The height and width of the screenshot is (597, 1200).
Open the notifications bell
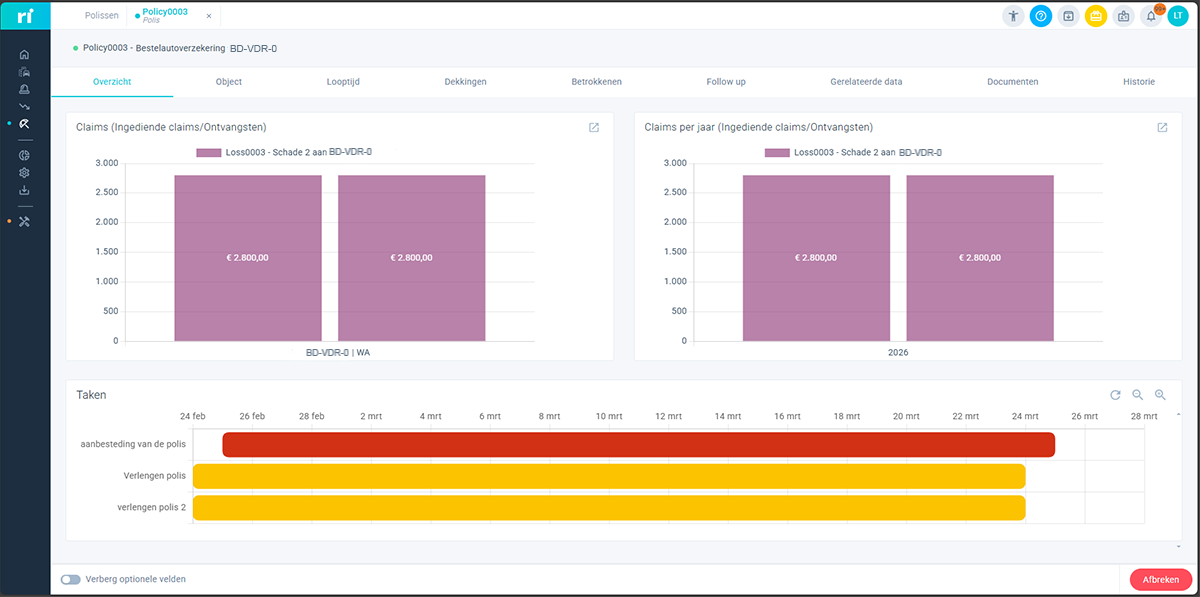1151,16
